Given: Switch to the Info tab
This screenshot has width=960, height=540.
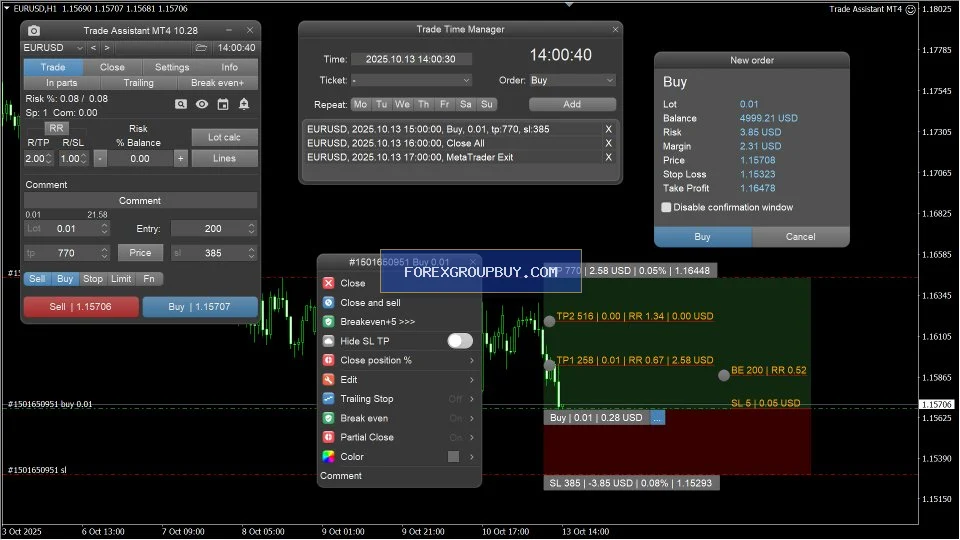Looking at the screenshot, I should (230, 67).
